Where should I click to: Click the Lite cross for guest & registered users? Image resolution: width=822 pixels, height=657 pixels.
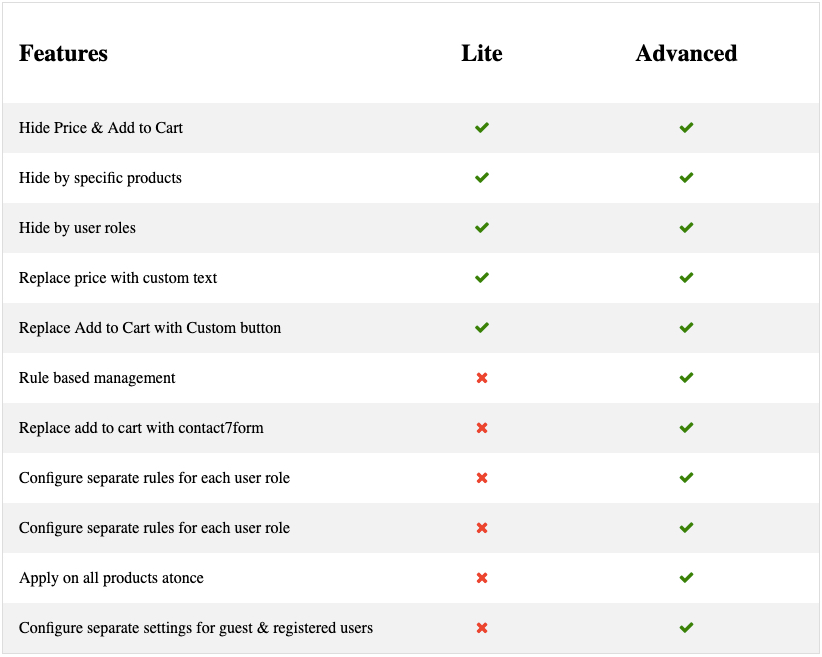pos(482,628)
